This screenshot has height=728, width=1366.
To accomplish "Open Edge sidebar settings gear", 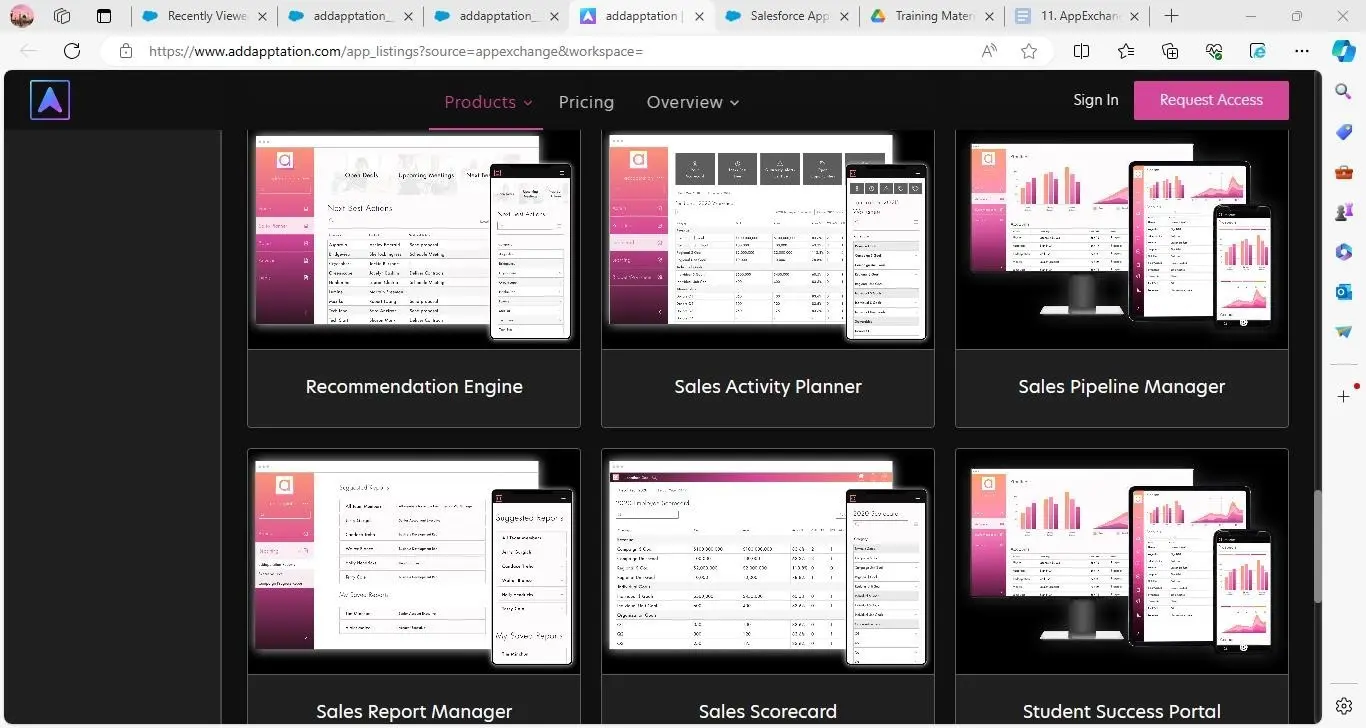I will click(1344, 706).
